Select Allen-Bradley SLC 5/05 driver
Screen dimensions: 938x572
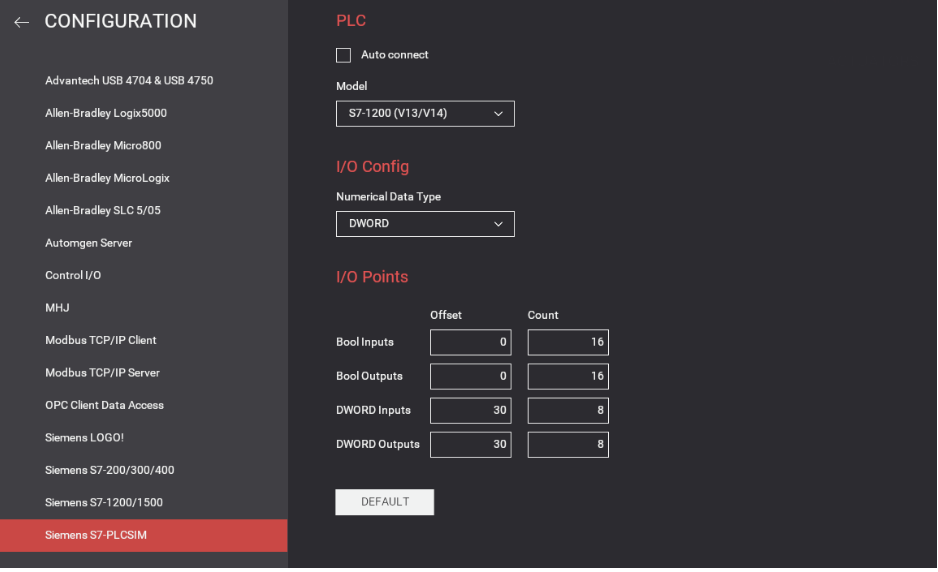(144, 210)
